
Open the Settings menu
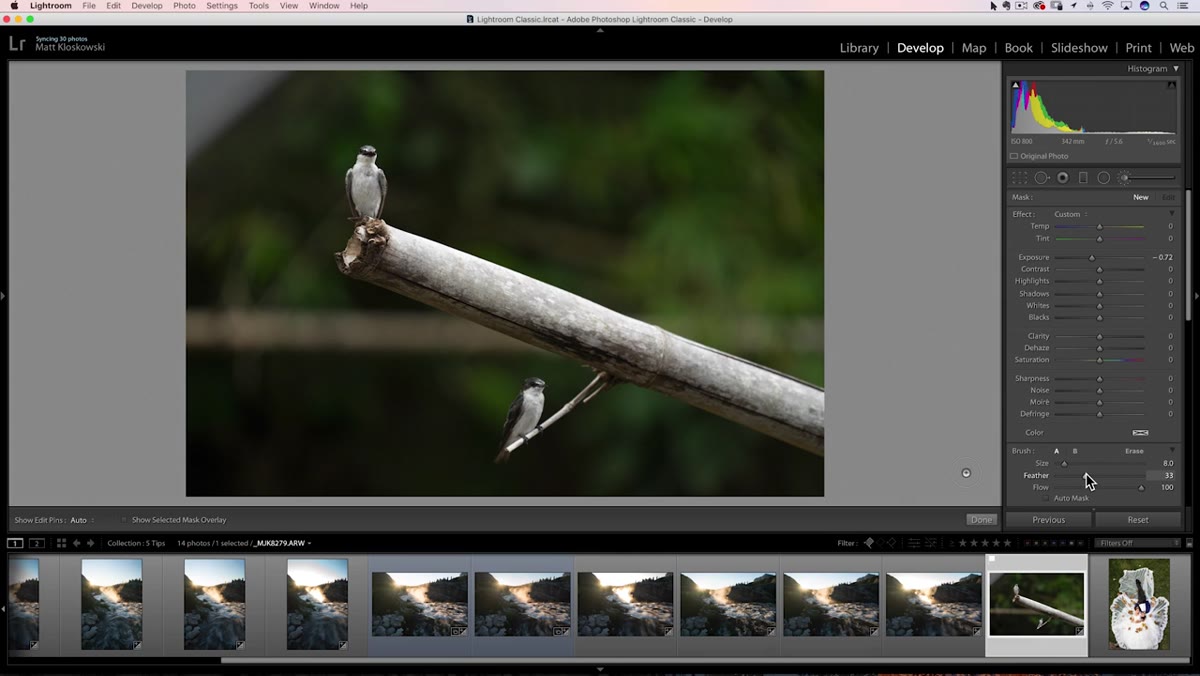point(222,6)
